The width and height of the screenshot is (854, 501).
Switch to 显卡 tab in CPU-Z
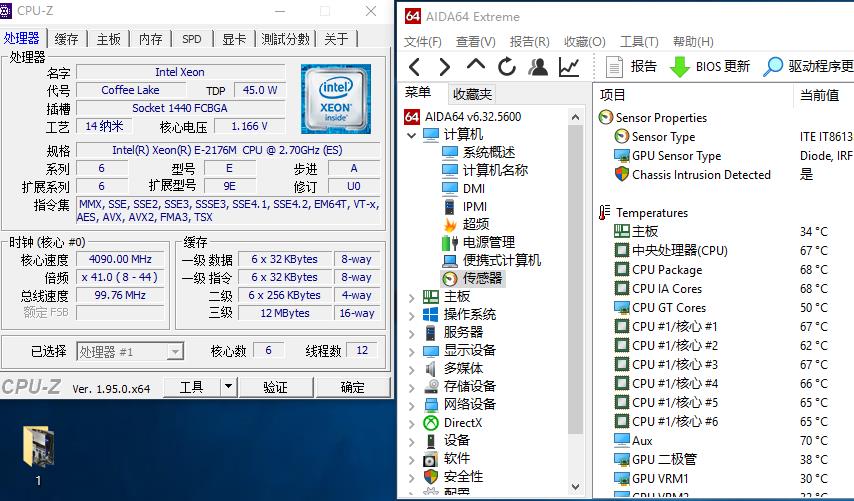[x=234, y=39]
